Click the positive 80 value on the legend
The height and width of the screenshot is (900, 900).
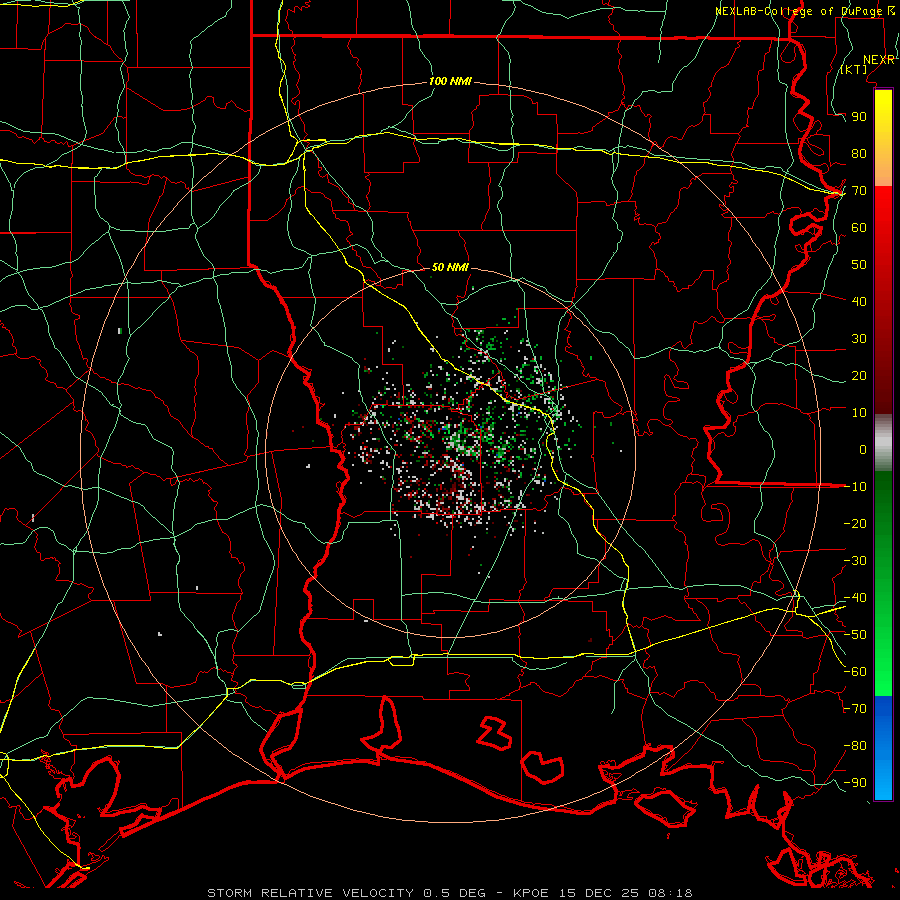click(859, 153)
